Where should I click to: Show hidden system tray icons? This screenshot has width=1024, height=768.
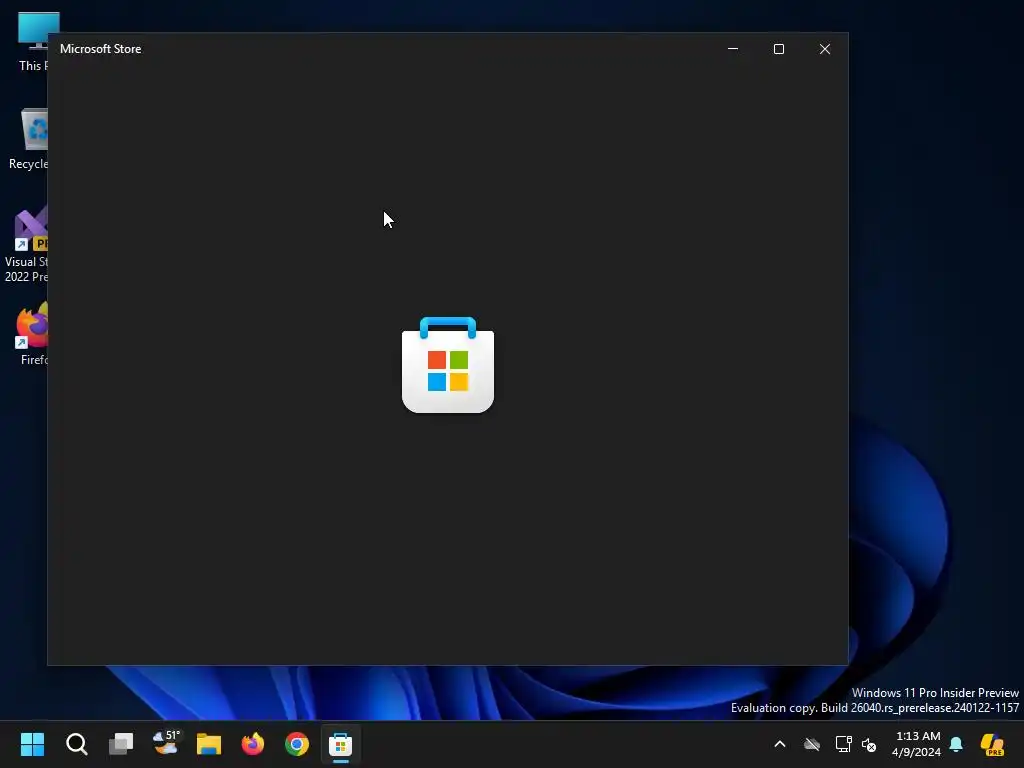click(780, 744)
